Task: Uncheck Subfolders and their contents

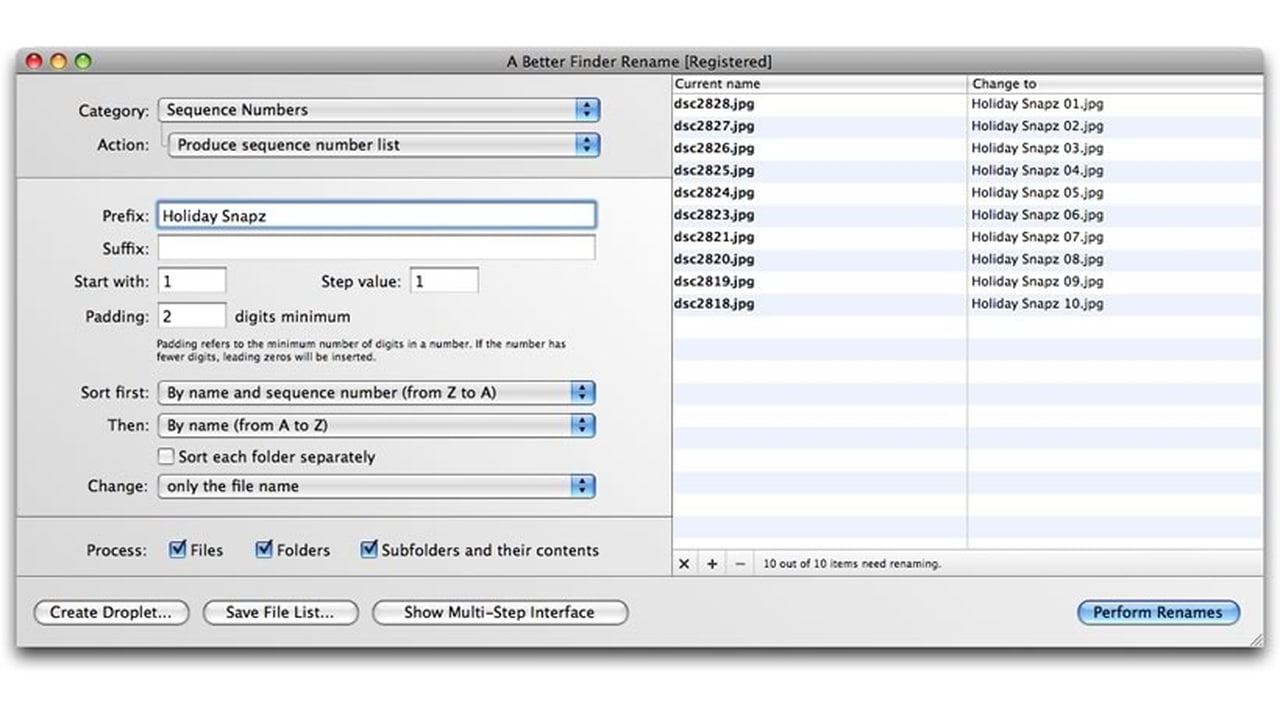Action: [x=369, y=549]
